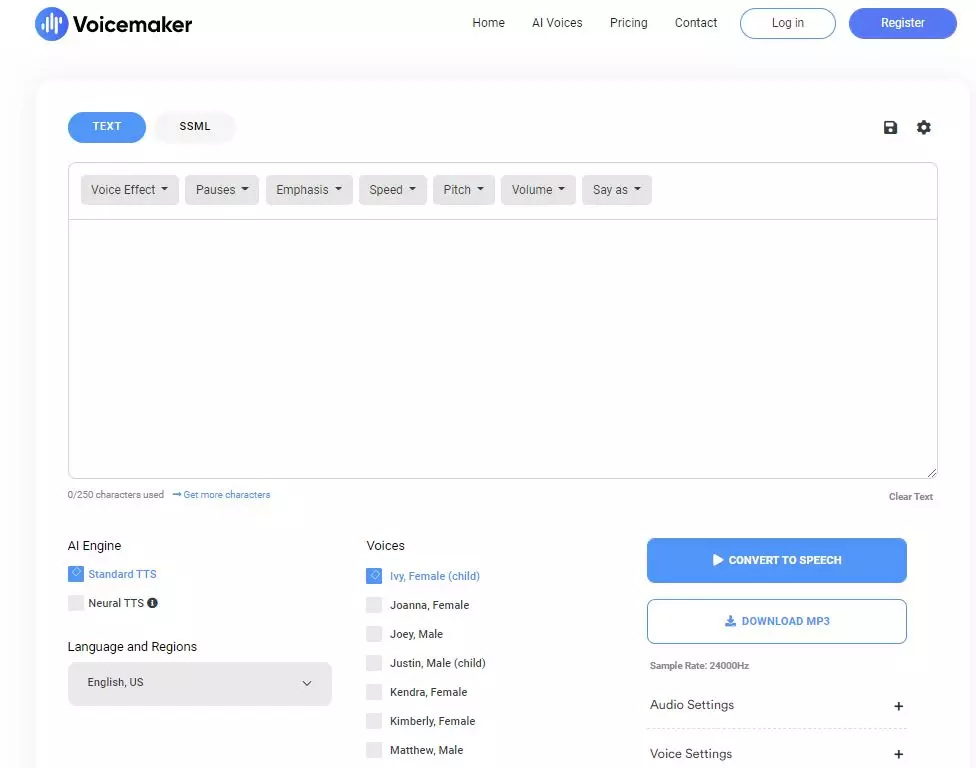This screenshot has width=976, height=768.
Task: Click the Clear Text link
Action: 909,496
